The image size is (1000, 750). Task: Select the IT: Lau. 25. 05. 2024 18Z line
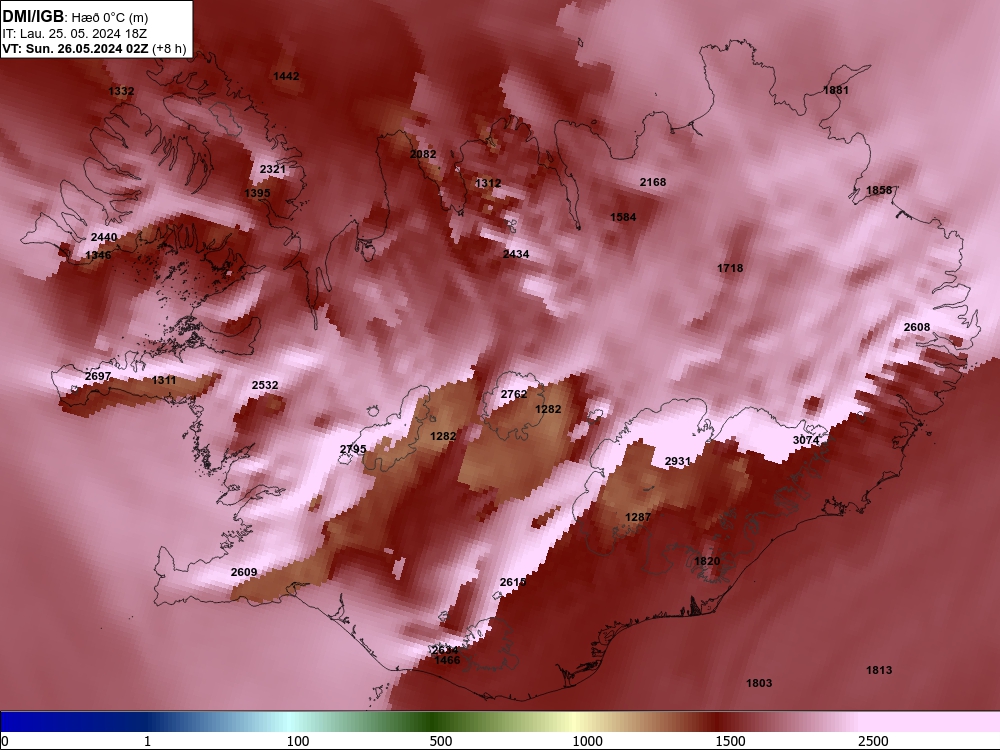pyautogui.click(x=75, y=34)
